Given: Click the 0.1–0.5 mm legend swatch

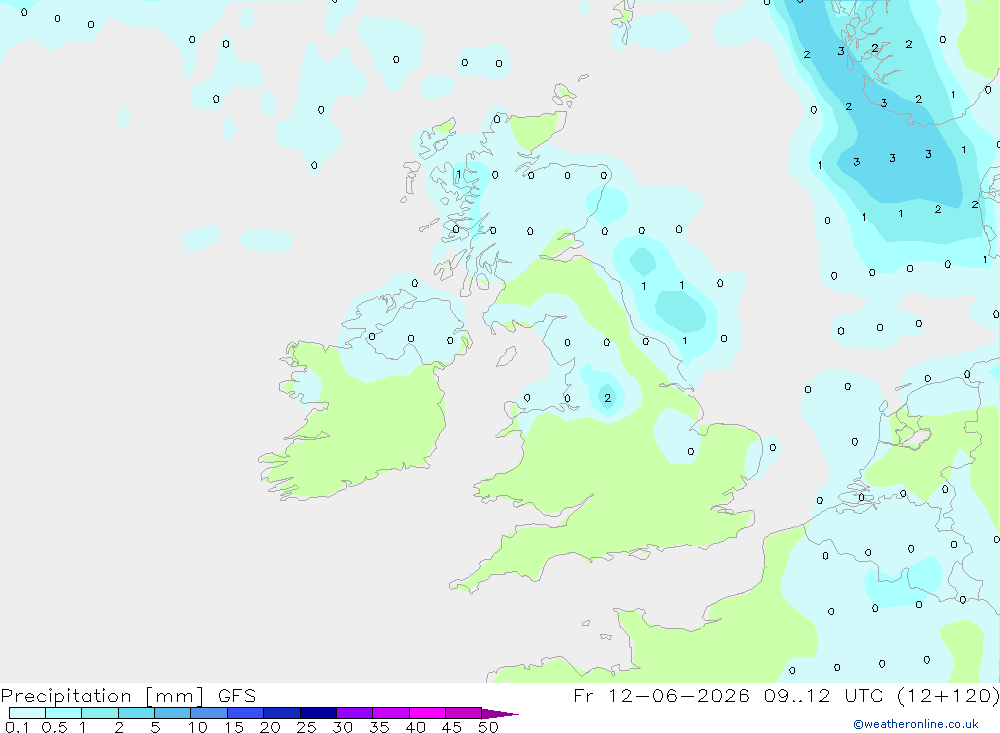Looking at the screenshot, I should [x=27, y=713].
